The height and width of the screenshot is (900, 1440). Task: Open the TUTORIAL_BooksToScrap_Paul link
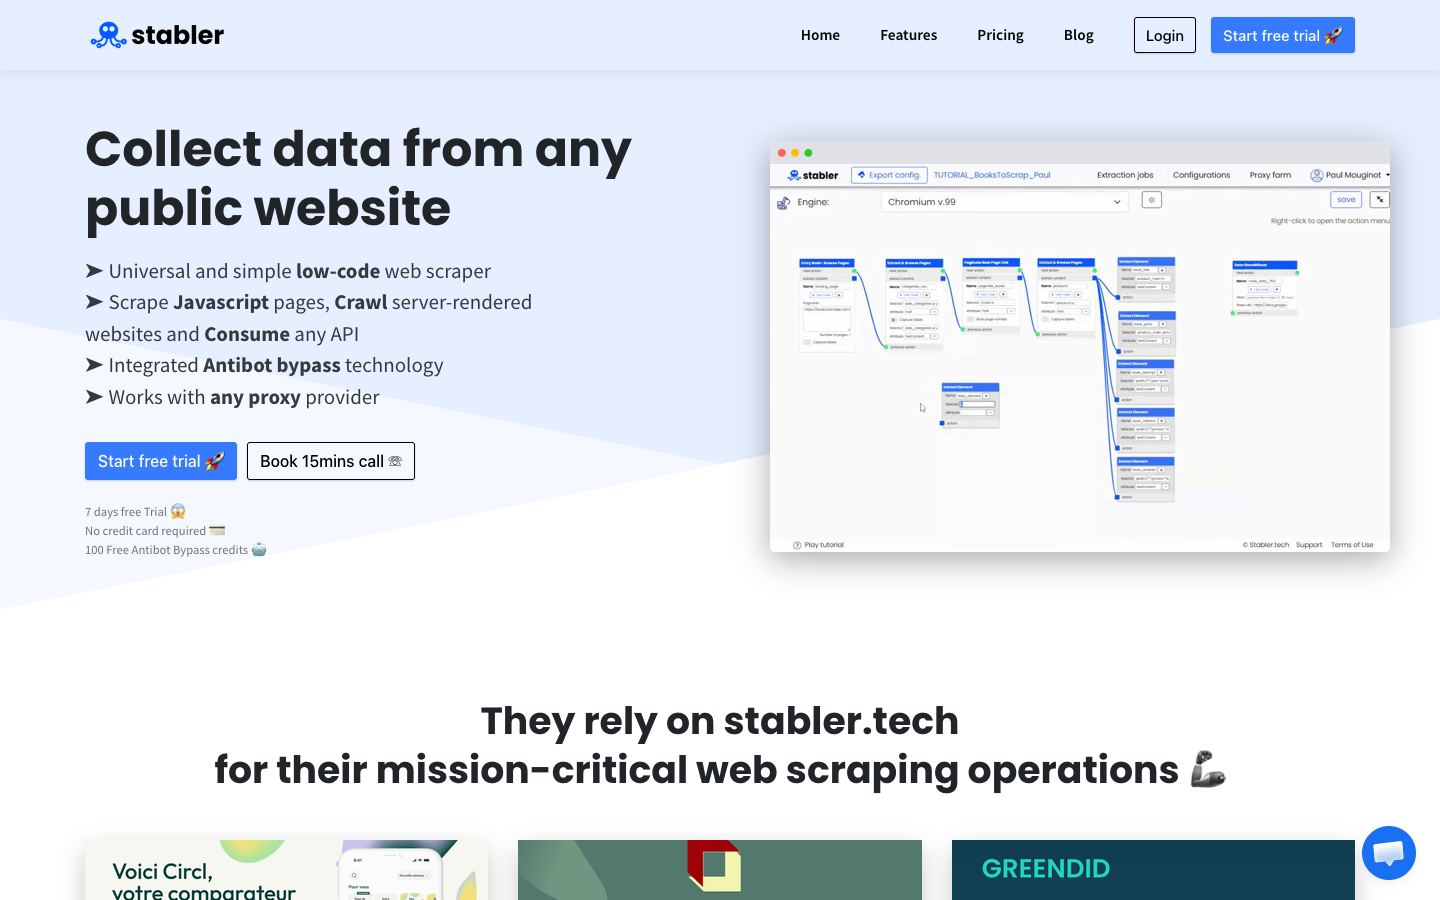pyautogui.click(x=992, y=175)
